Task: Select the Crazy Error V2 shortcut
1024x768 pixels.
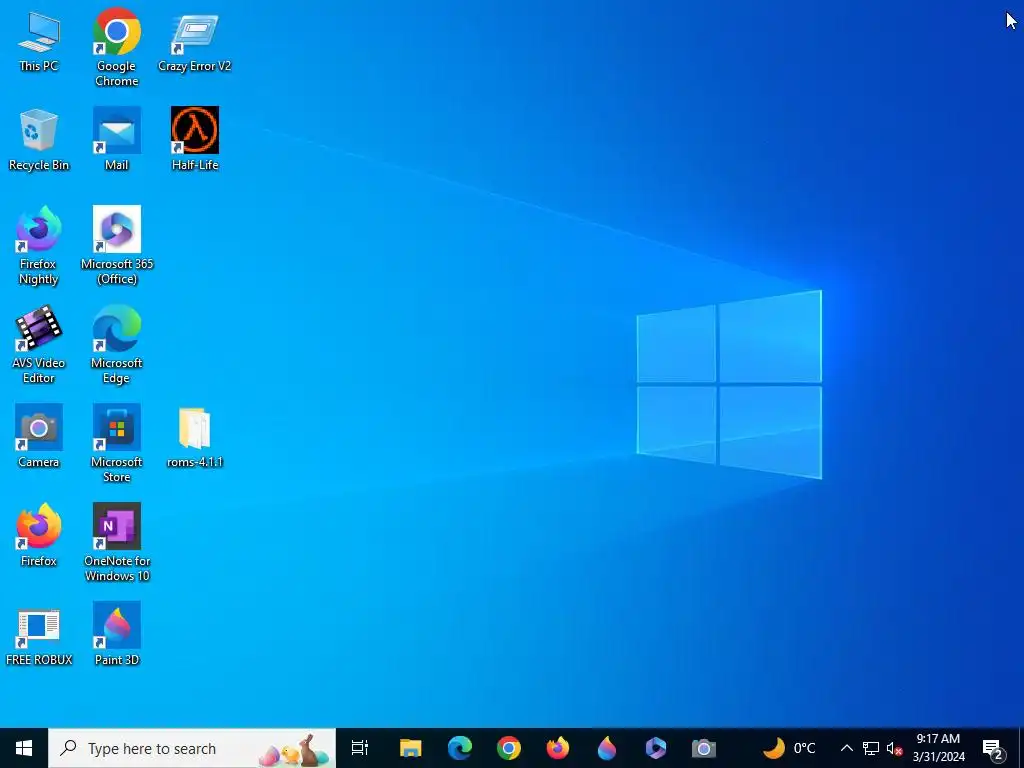Action: click(x=195, y=40)
